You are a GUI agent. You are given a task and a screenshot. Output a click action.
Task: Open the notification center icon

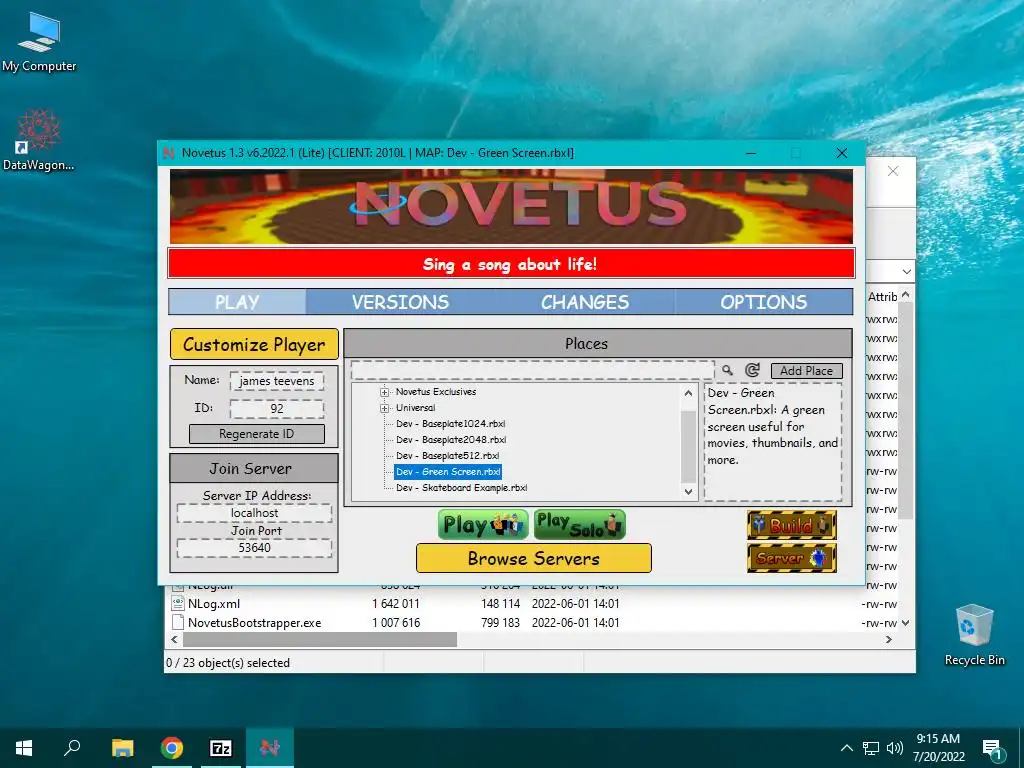(x=992, y=748)
